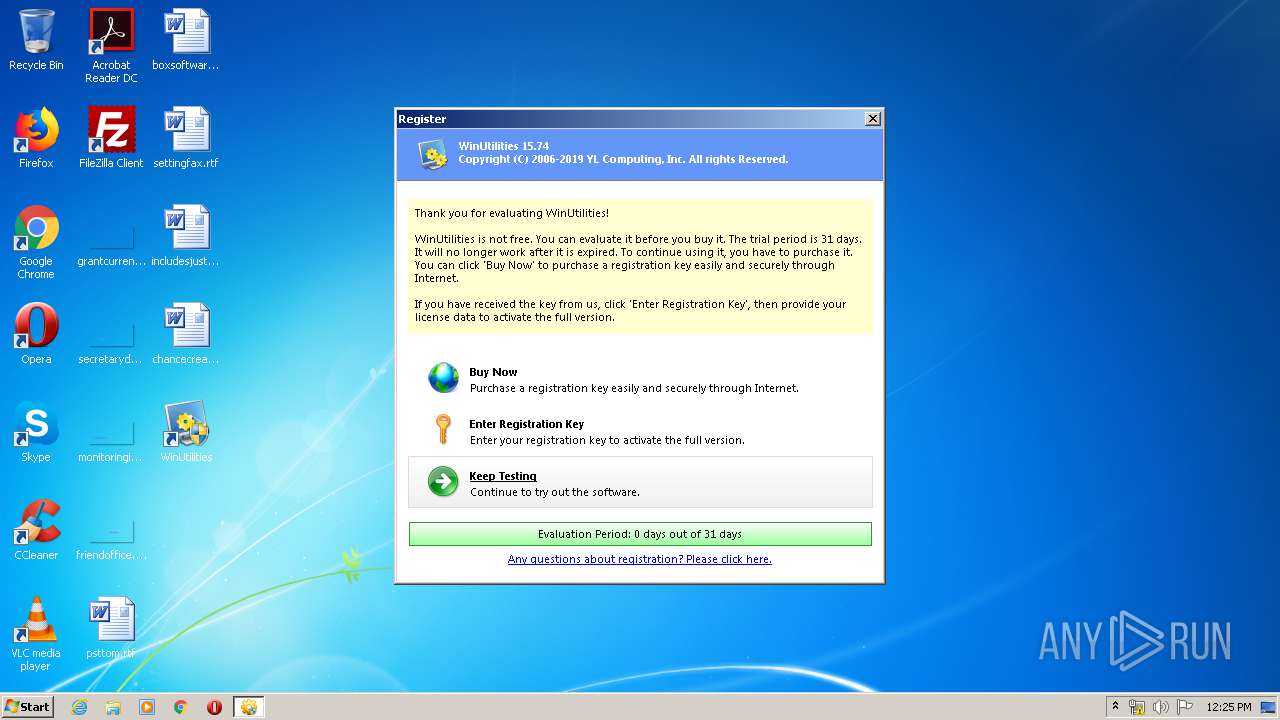Click the 'Thank you for evaluating WinUtilities!' text

(511, 213)
